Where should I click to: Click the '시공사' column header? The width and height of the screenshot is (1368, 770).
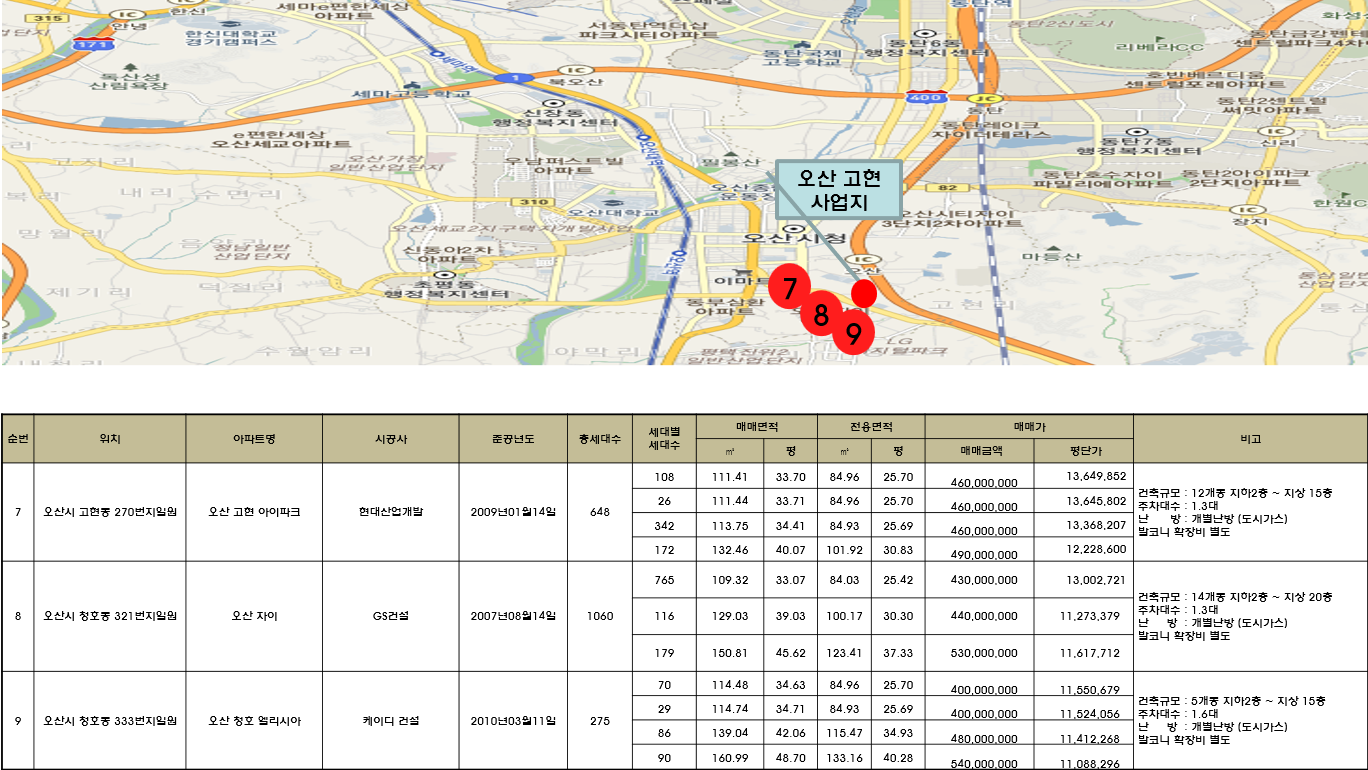391,439
